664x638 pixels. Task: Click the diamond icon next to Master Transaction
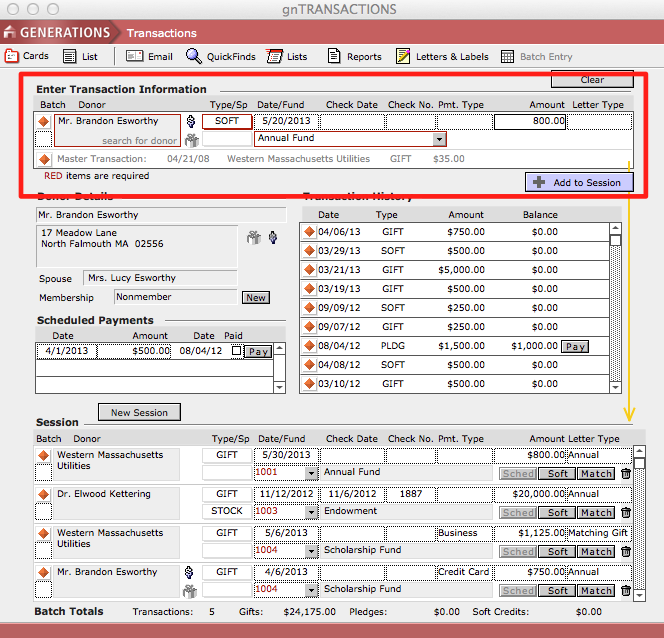tap(44, 159)
